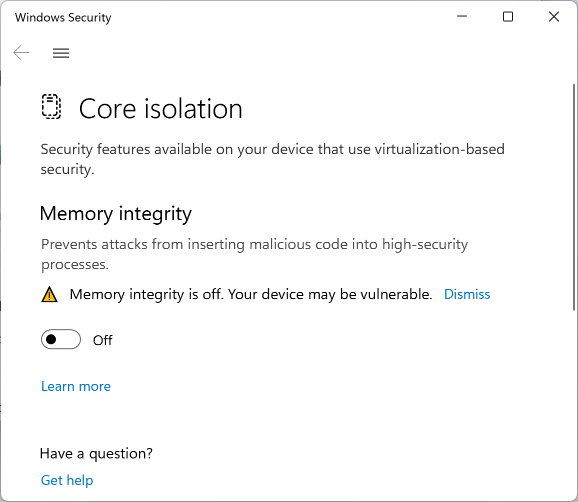Viewport: 578px width, 502px height.
Task: Click the 'Have a question?' heading
Action: point(96,453)
